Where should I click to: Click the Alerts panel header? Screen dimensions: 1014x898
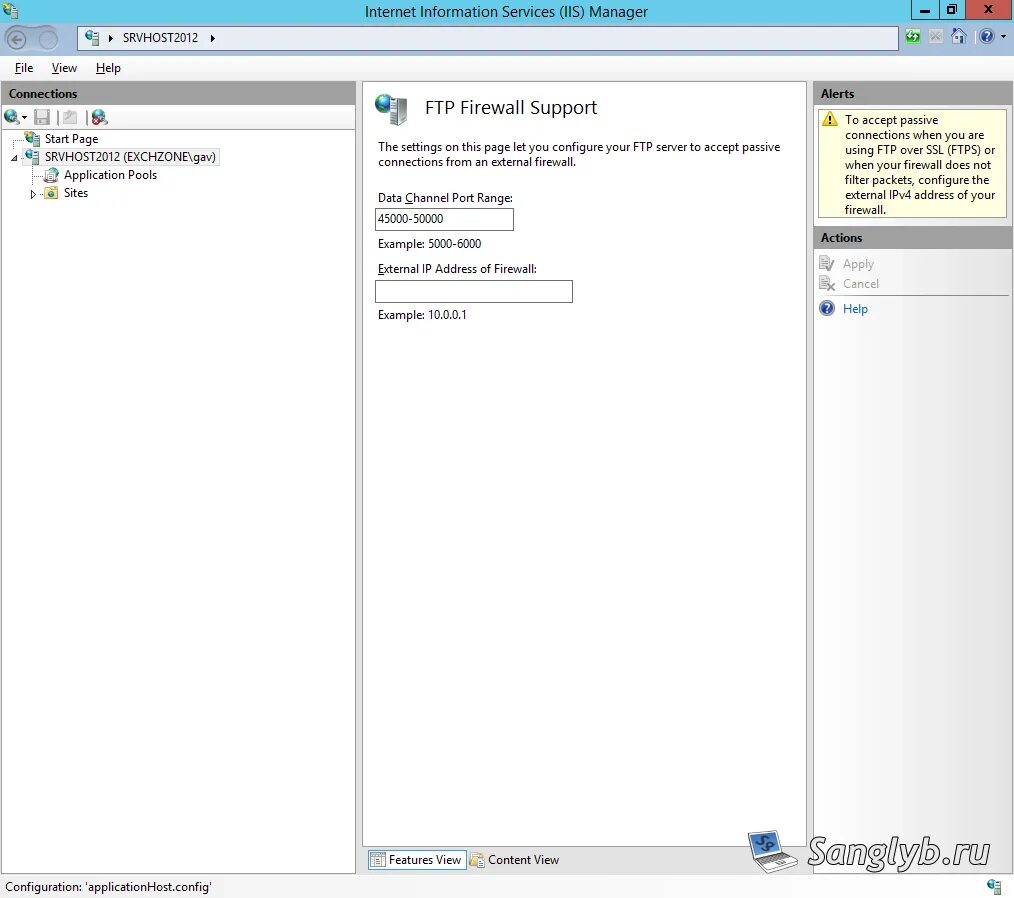[x=912, y=94]
